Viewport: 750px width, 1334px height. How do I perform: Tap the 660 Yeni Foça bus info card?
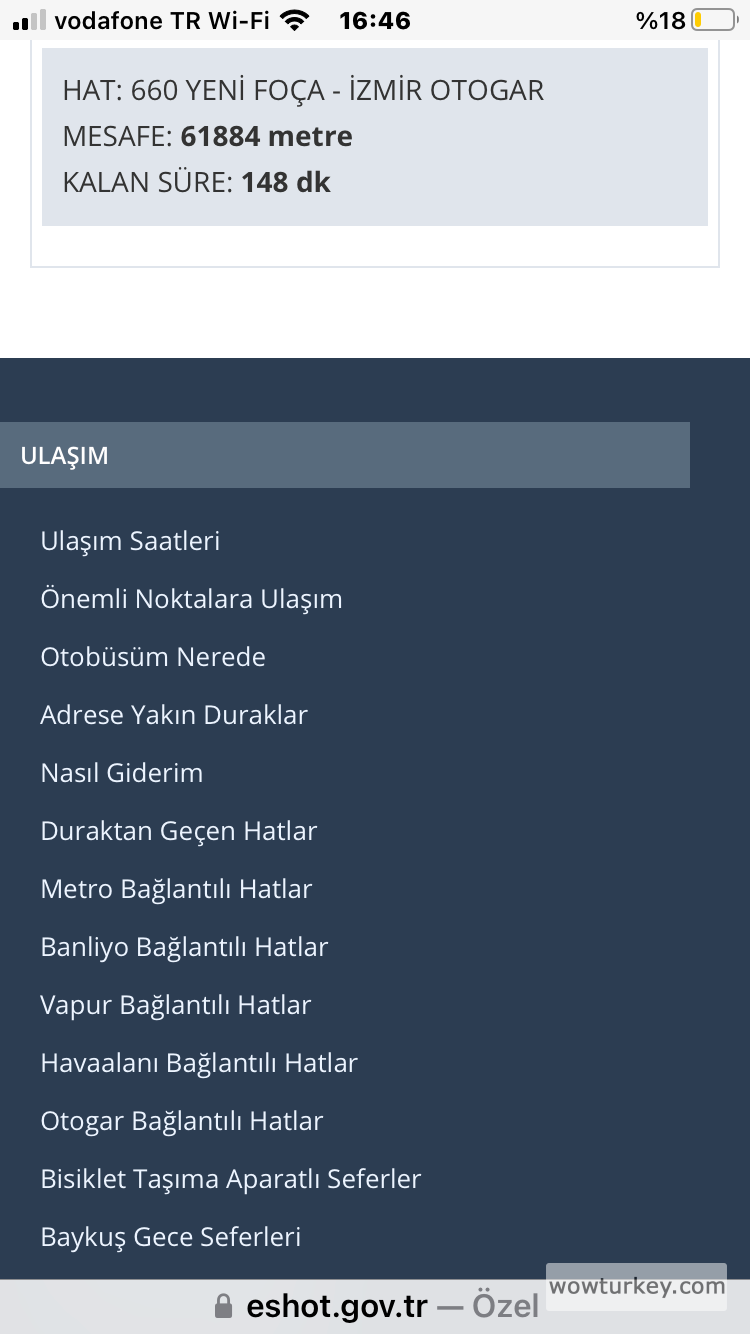click(x=374, y=137)
